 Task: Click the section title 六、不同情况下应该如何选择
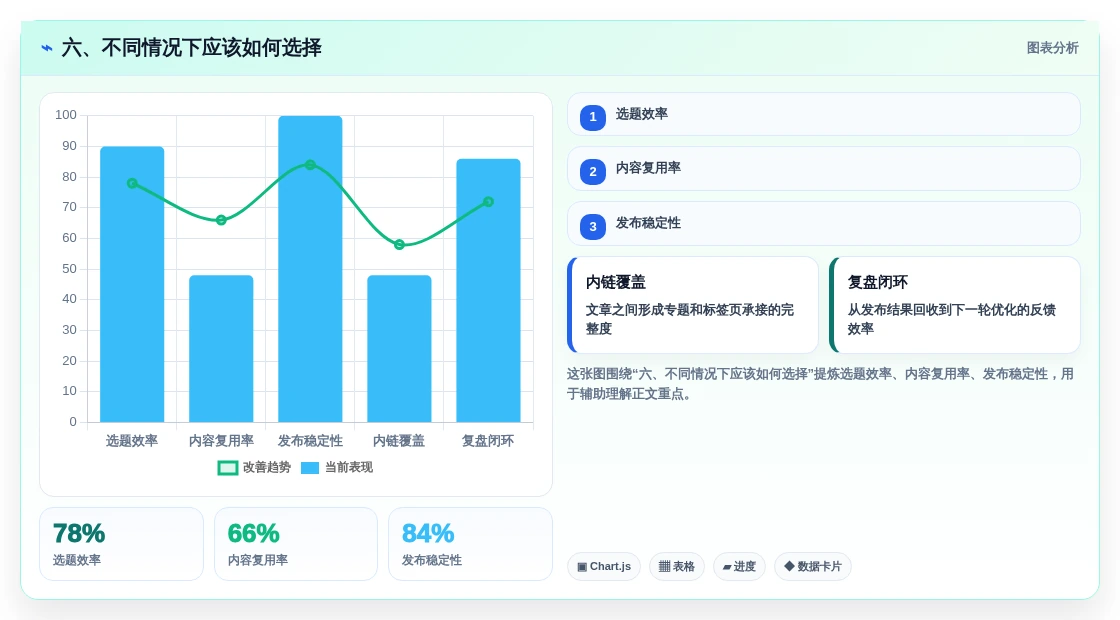[191, 48]
